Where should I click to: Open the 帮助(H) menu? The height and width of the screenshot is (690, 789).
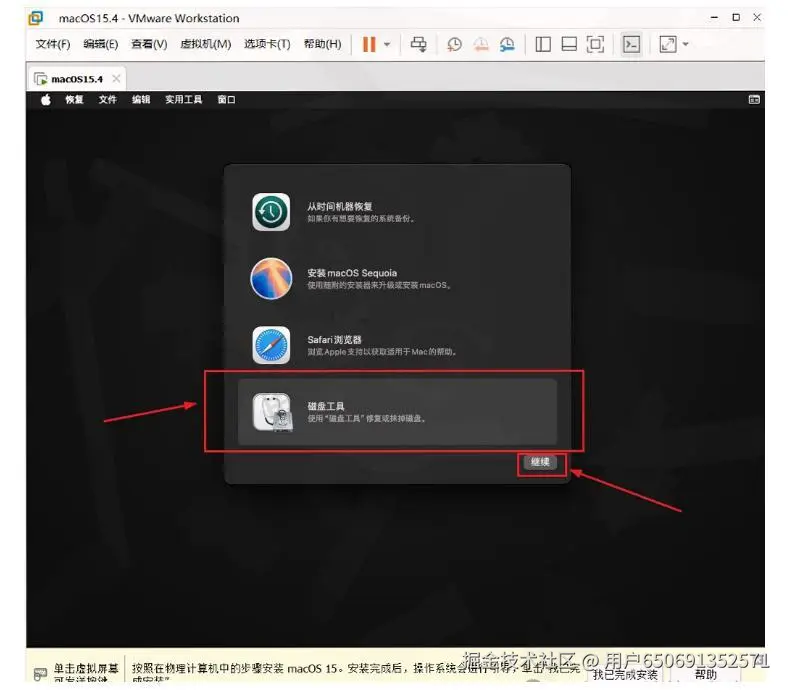coord(323,44)
